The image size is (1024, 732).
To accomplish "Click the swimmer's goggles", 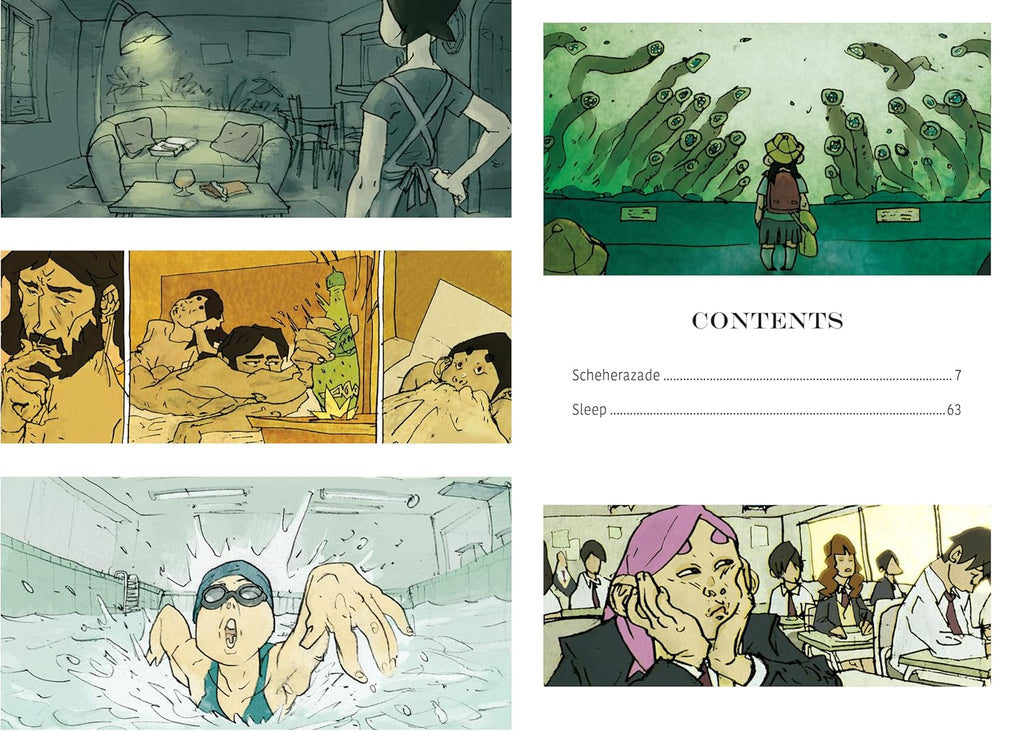I will click(234, 595).
